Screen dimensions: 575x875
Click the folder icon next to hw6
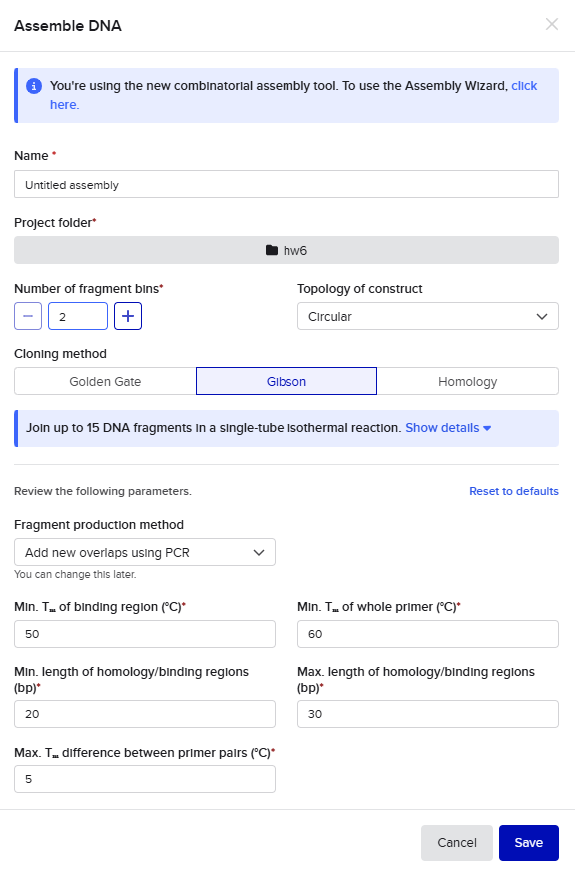(x=272, y=250)
